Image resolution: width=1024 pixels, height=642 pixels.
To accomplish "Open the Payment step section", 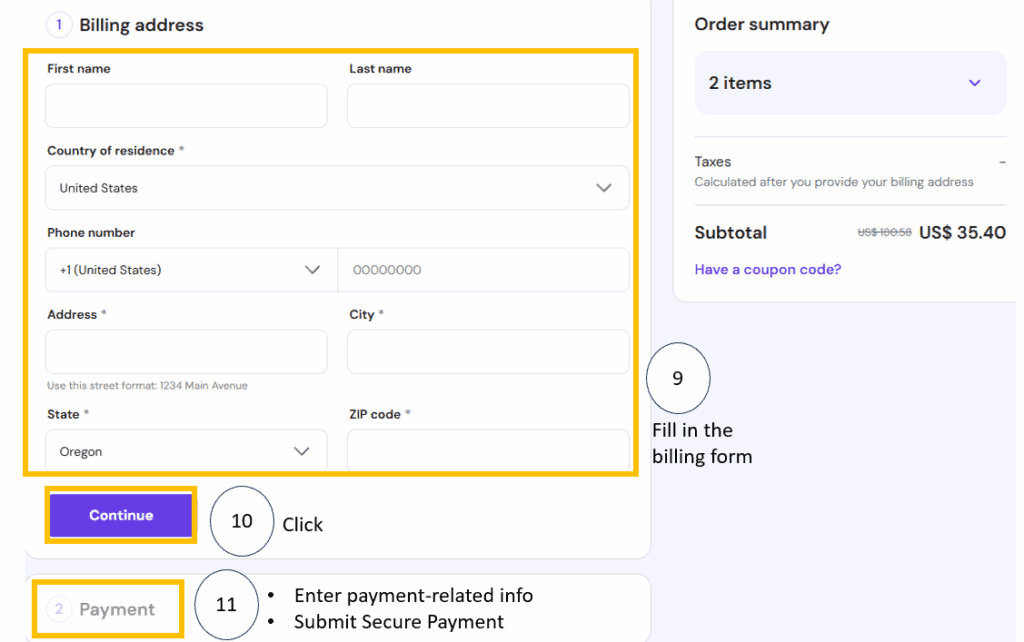I will [x=117, y=609].
